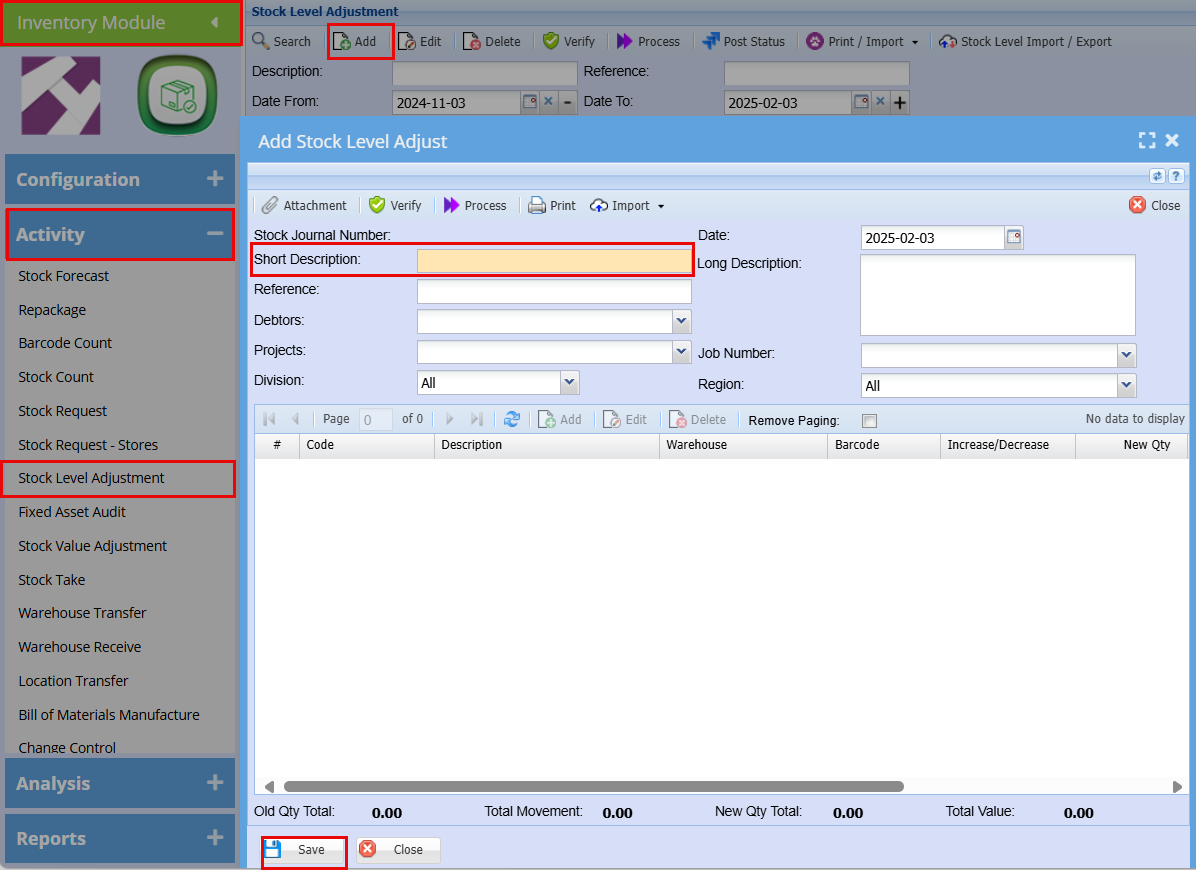The height and width of the screenshot is (870, 1196).
Task: Click the horizontal scrollbar of the grid
Action: [x=593, y=787]
